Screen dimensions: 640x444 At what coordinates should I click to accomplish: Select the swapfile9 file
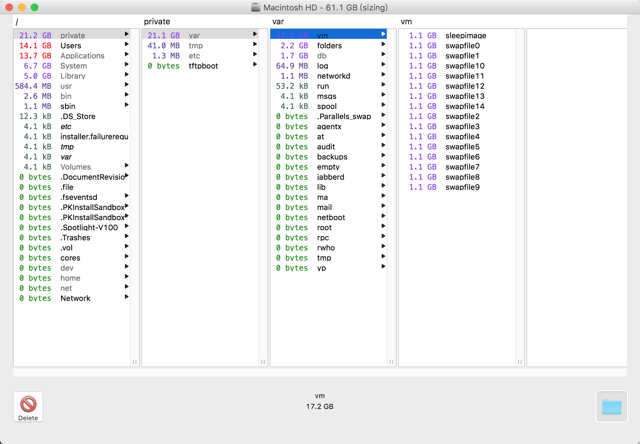tap(457, 187)
